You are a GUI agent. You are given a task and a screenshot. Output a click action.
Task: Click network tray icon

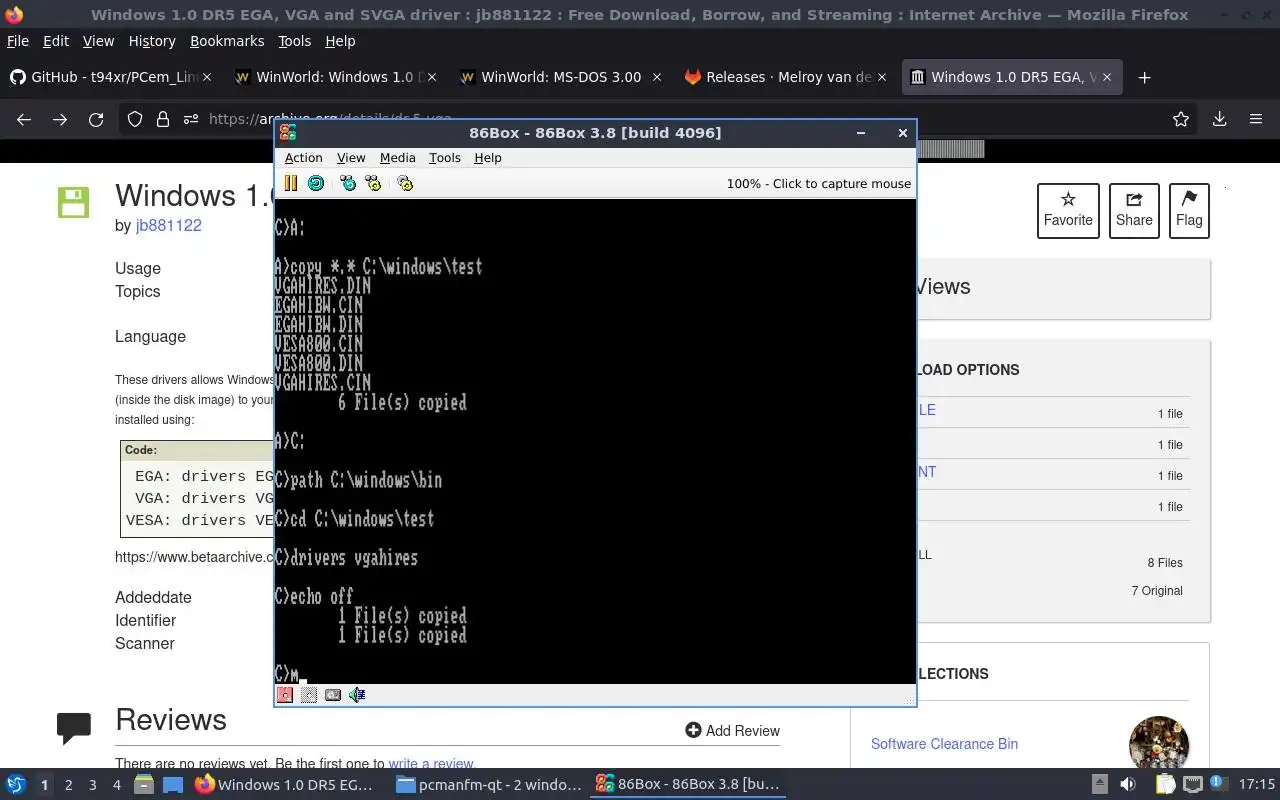click(1193, 785)
